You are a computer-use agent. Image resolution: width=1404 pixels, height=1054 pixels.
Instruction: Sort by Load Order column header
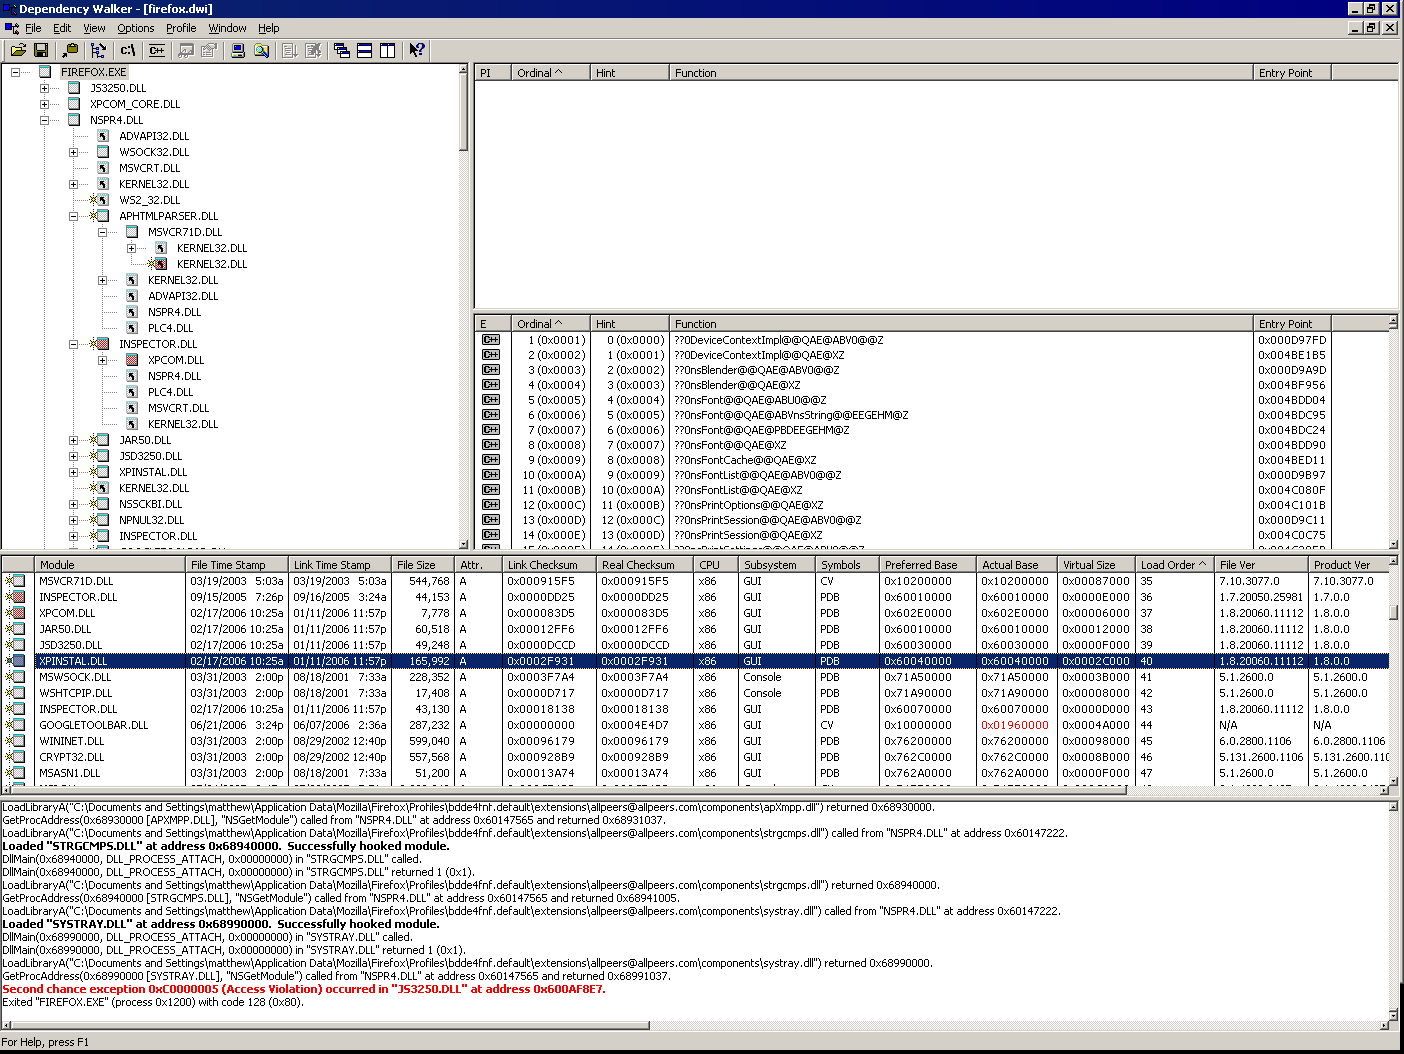(x=1176, y=565)
